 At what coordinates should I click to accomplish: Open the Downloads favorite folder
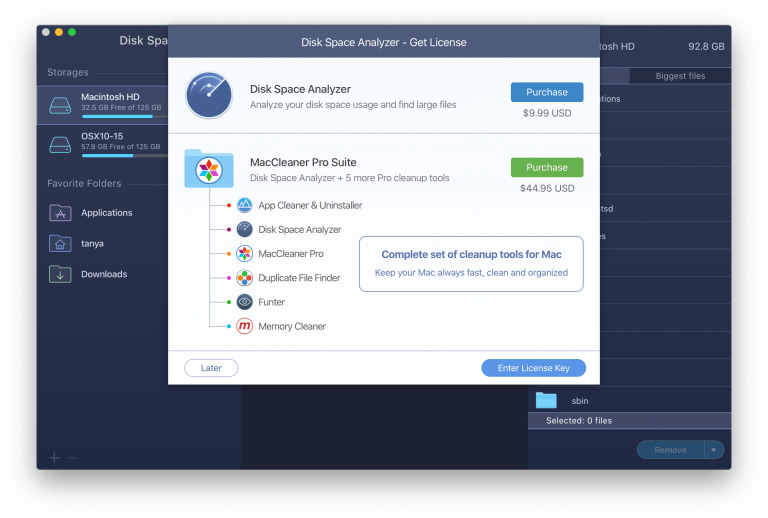coord(89,274)
